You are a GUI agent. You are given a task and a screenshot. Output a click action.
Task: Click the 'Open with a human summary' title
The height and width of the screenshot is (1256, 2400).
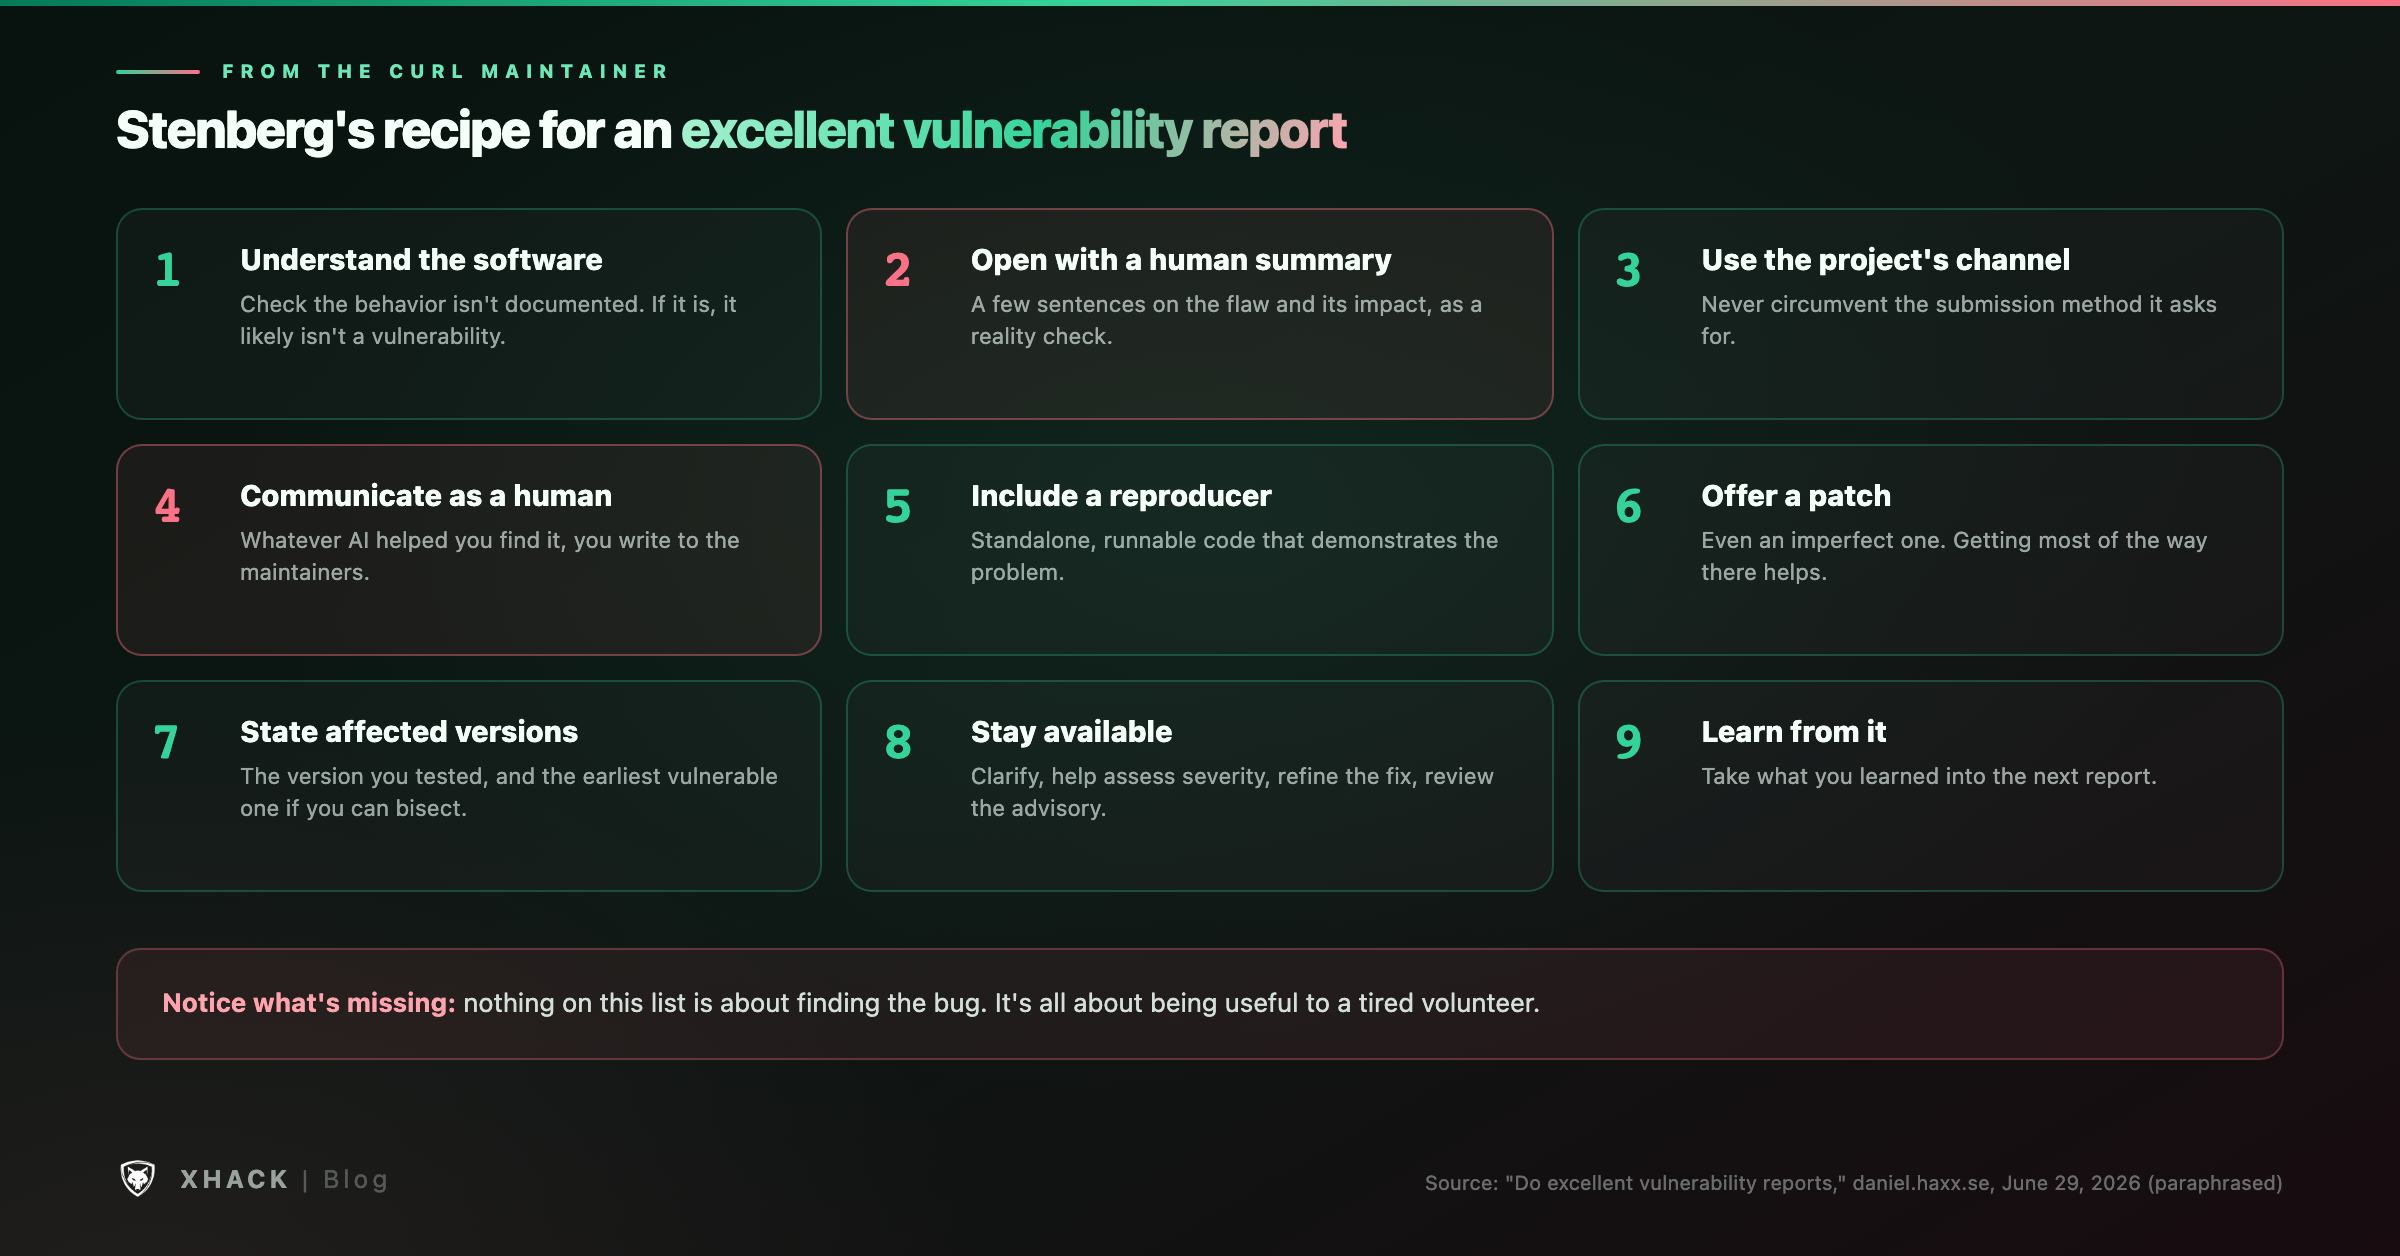coord(1181,260)
